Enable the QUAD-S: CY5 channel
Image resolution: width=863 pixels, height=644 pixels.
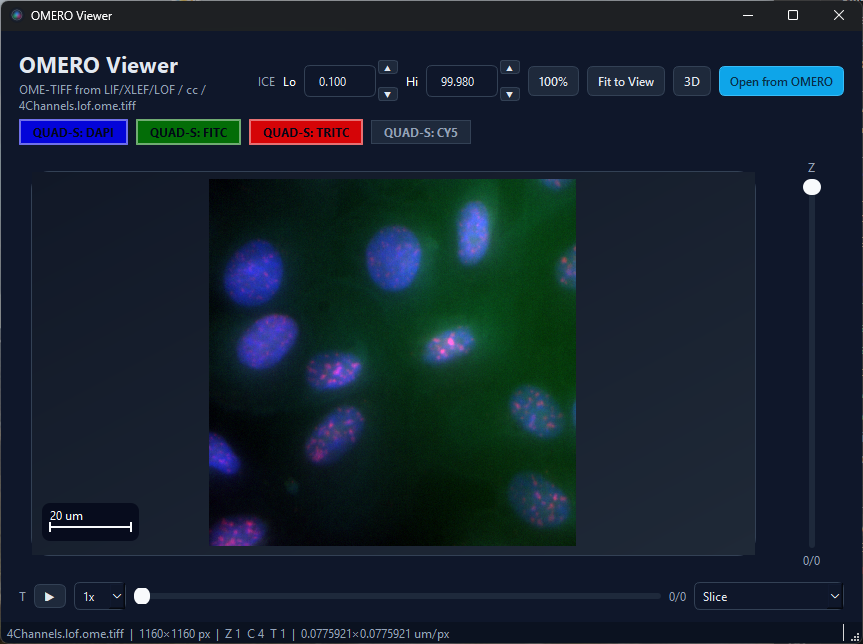pyautogui.click(x=420, y=131)
